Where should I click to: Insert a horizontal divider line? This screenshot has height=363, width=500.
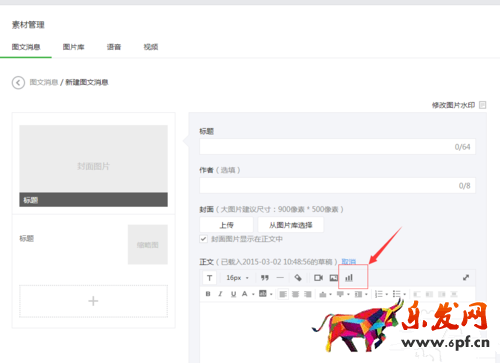coord(280,278)
